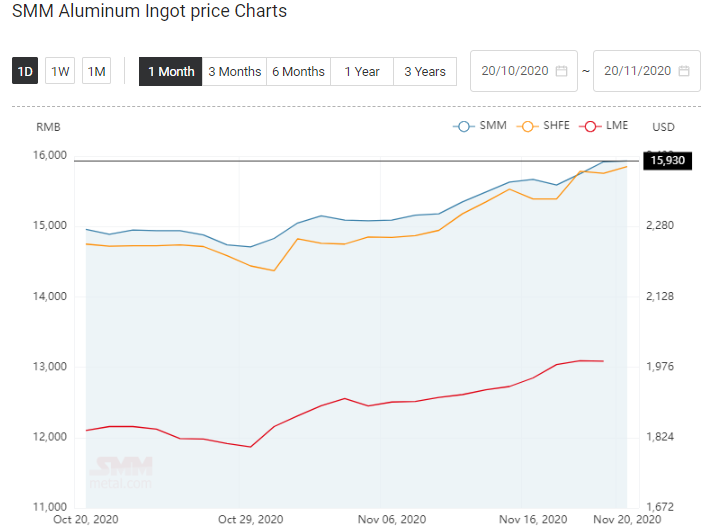Toggle the LME series legend marker
727x531 pixels.
590,127
